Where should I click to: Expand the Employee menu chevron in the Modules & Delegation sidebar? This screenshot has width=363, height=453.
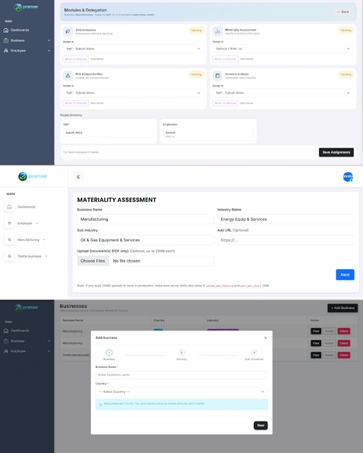tap(49, 51)
